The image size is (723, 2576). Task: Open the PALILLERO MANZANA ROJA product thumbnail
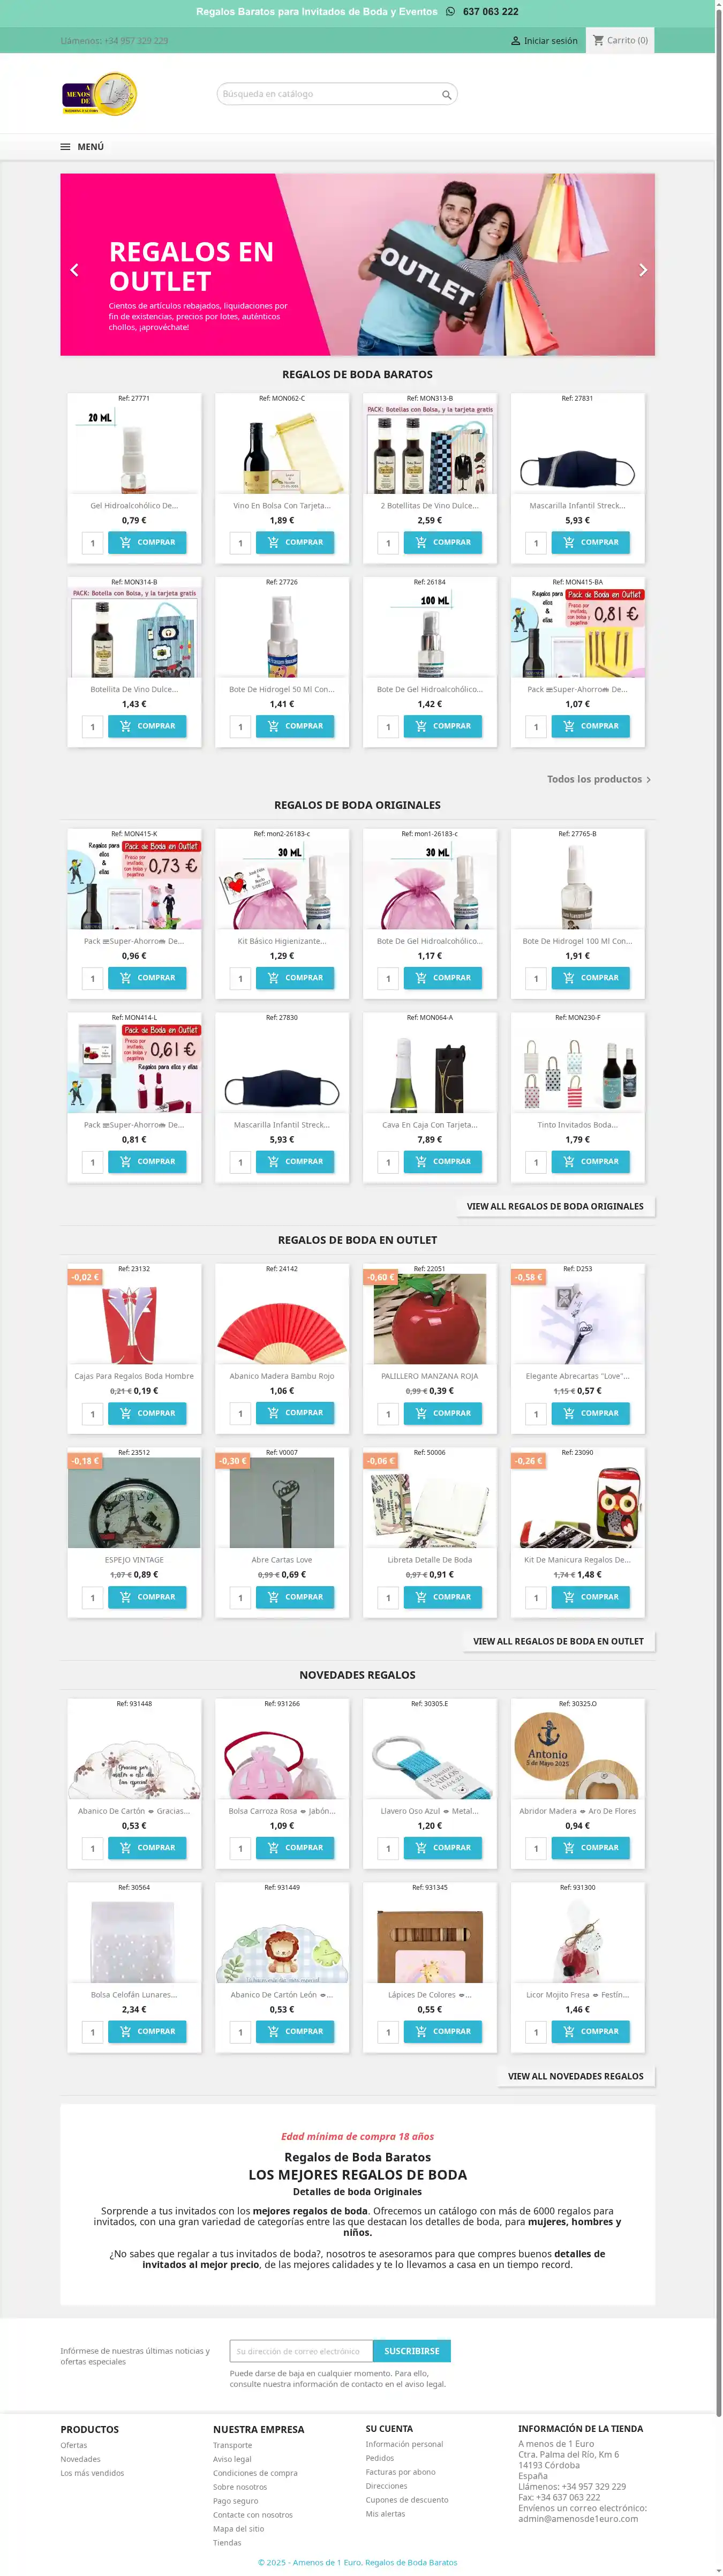click(x=430, y=1319)
